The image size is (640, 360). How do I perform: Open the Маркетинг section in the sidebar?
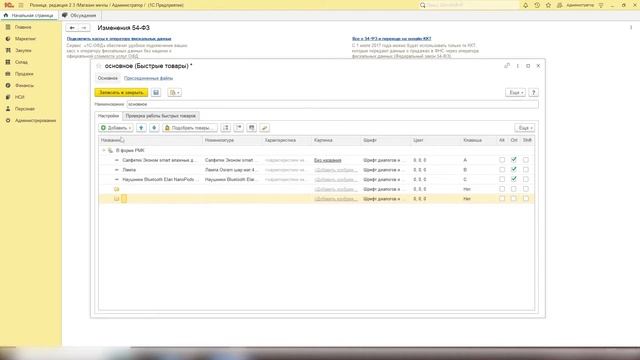coord(25,39)
